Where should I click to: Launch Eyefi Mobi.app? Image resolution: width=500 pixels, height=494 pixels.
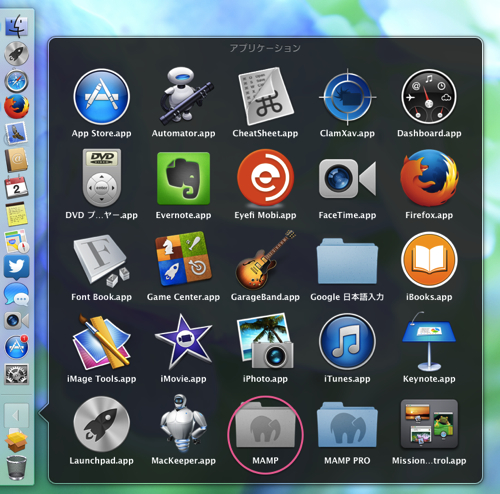[265, 178]
